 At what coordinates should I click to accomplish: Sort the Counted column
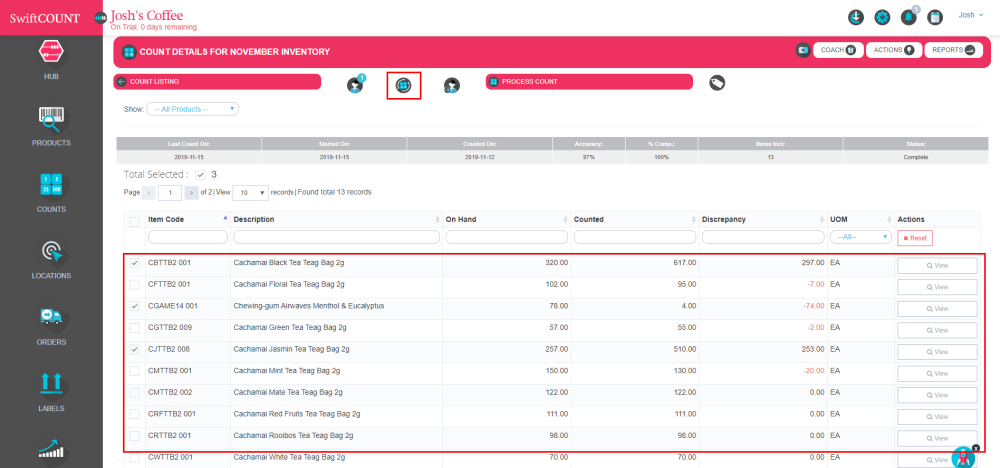(x=693, y=219)
